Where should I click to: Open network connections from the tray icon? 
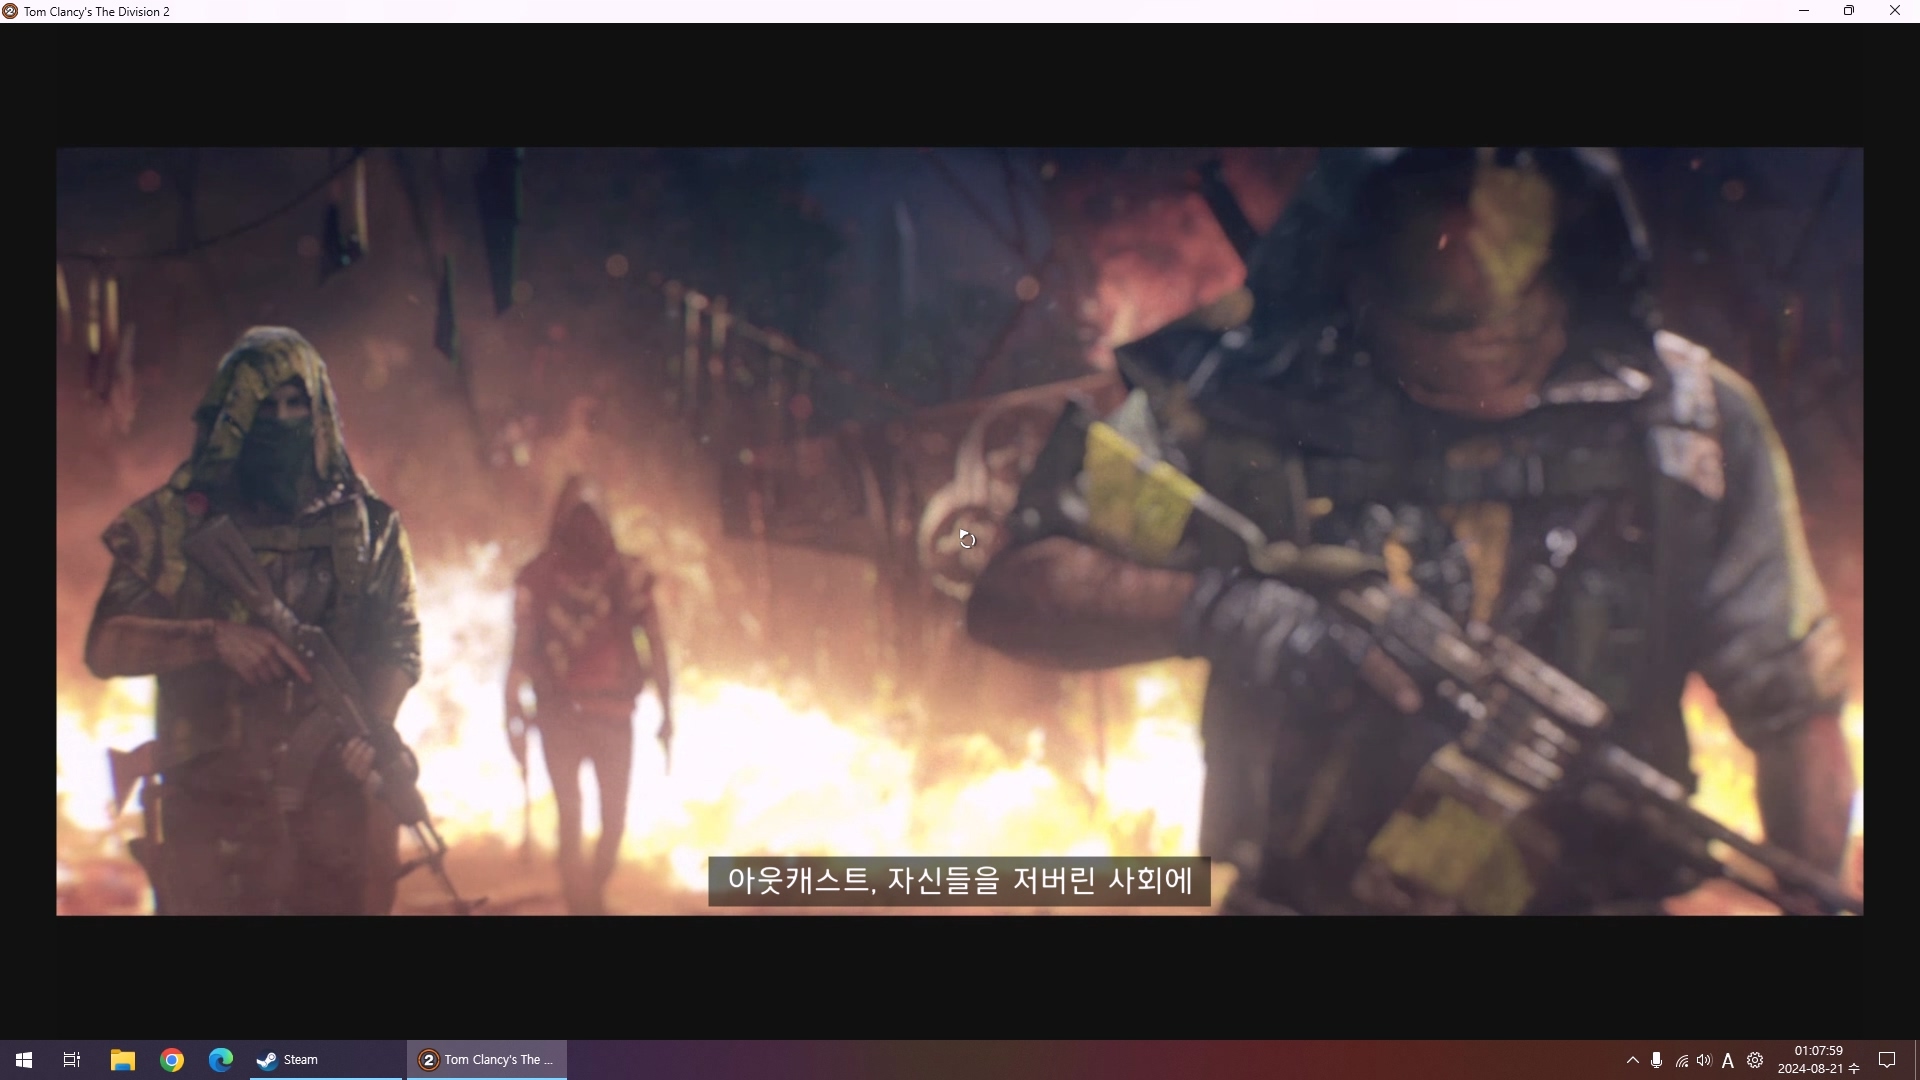(1681, 1061)
